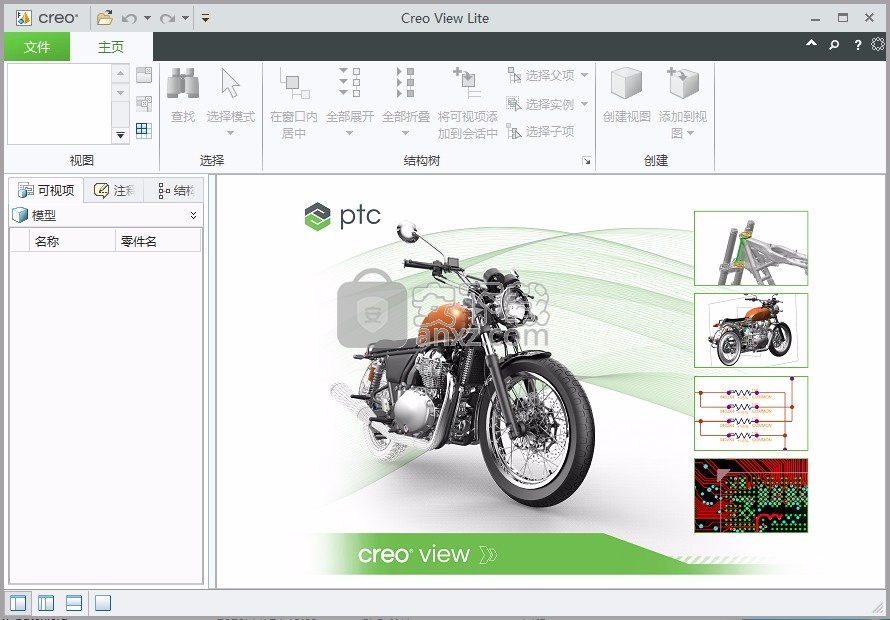Click the tiled grid views icon

pyautogui.click(x=144, y=131)
